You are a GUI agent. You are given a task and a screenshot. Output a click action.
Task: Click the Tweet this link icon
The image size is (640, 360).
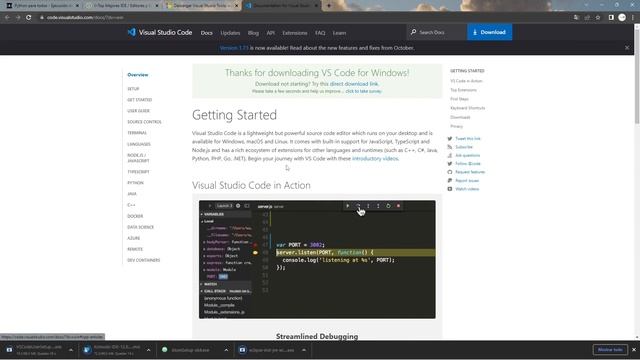pyautogui.click(x=450, y=138)
